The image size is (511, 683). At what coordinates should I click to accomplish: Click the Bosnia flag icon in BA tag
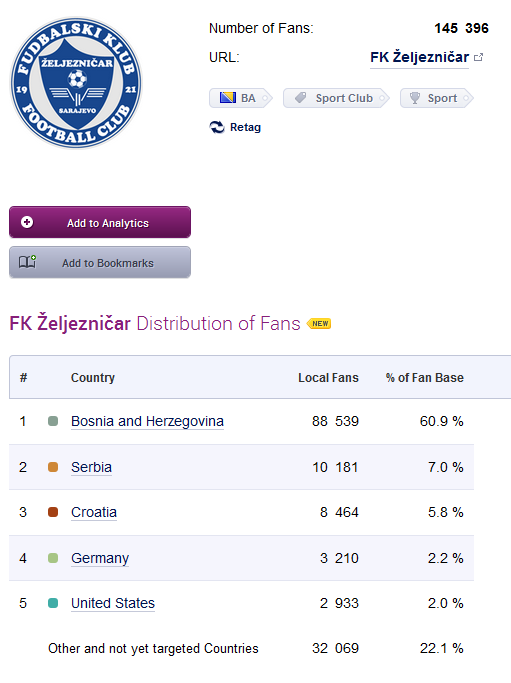(227, 98)
